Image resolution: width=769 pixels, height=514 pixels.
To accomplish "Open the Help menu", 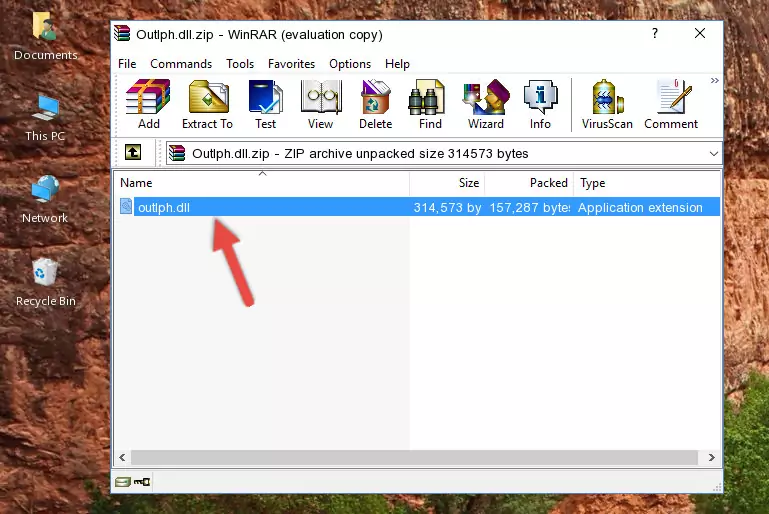I will pyautogui.click(x=397, y=64).
